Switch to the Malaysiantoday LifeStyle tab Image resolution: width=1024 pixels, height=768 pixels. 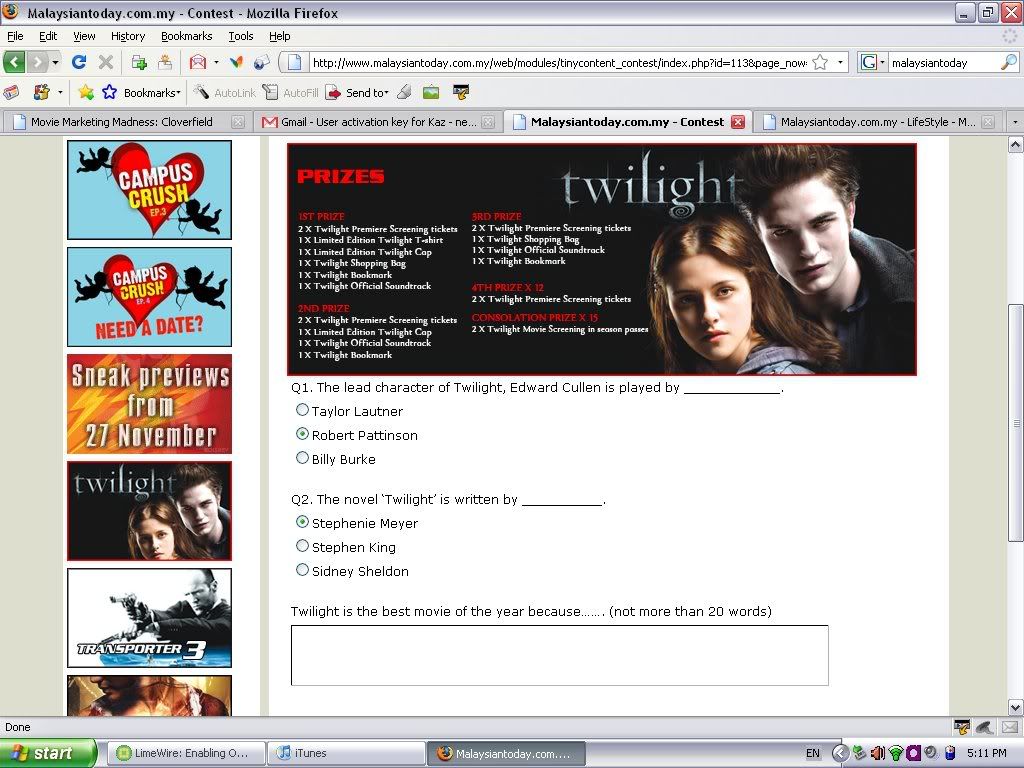click(x=878, y=121)
